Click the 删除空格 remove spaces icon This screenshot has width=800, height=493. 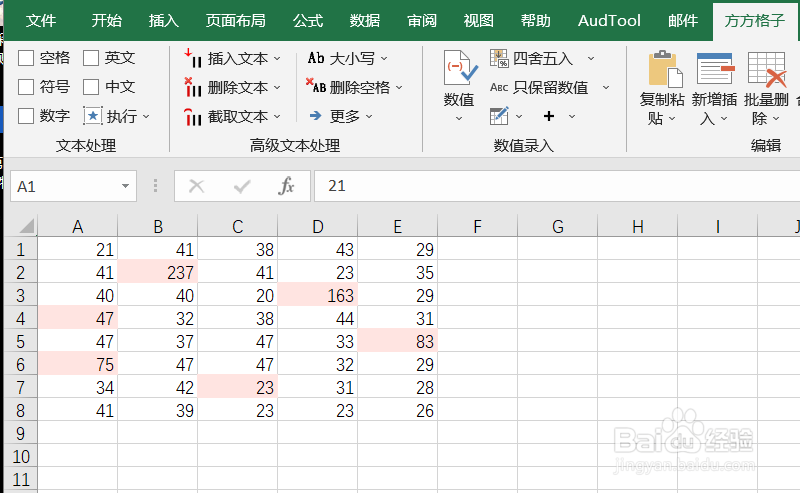point(316,86)
